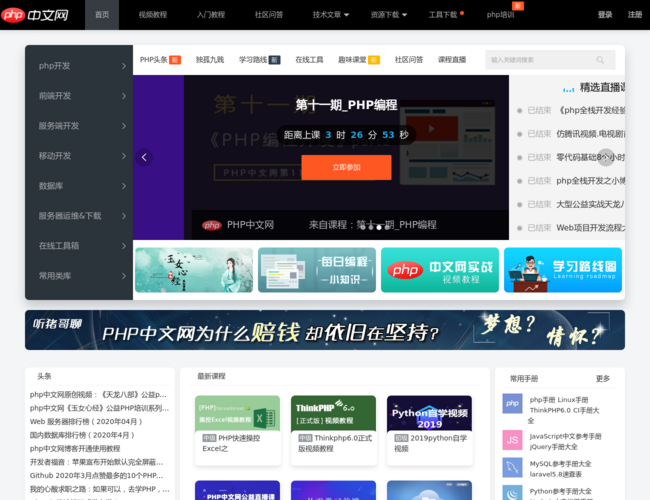Screen dimensions: 650x500
Task: Select the 首页 nav tab
Action: (x=102, y=15)
